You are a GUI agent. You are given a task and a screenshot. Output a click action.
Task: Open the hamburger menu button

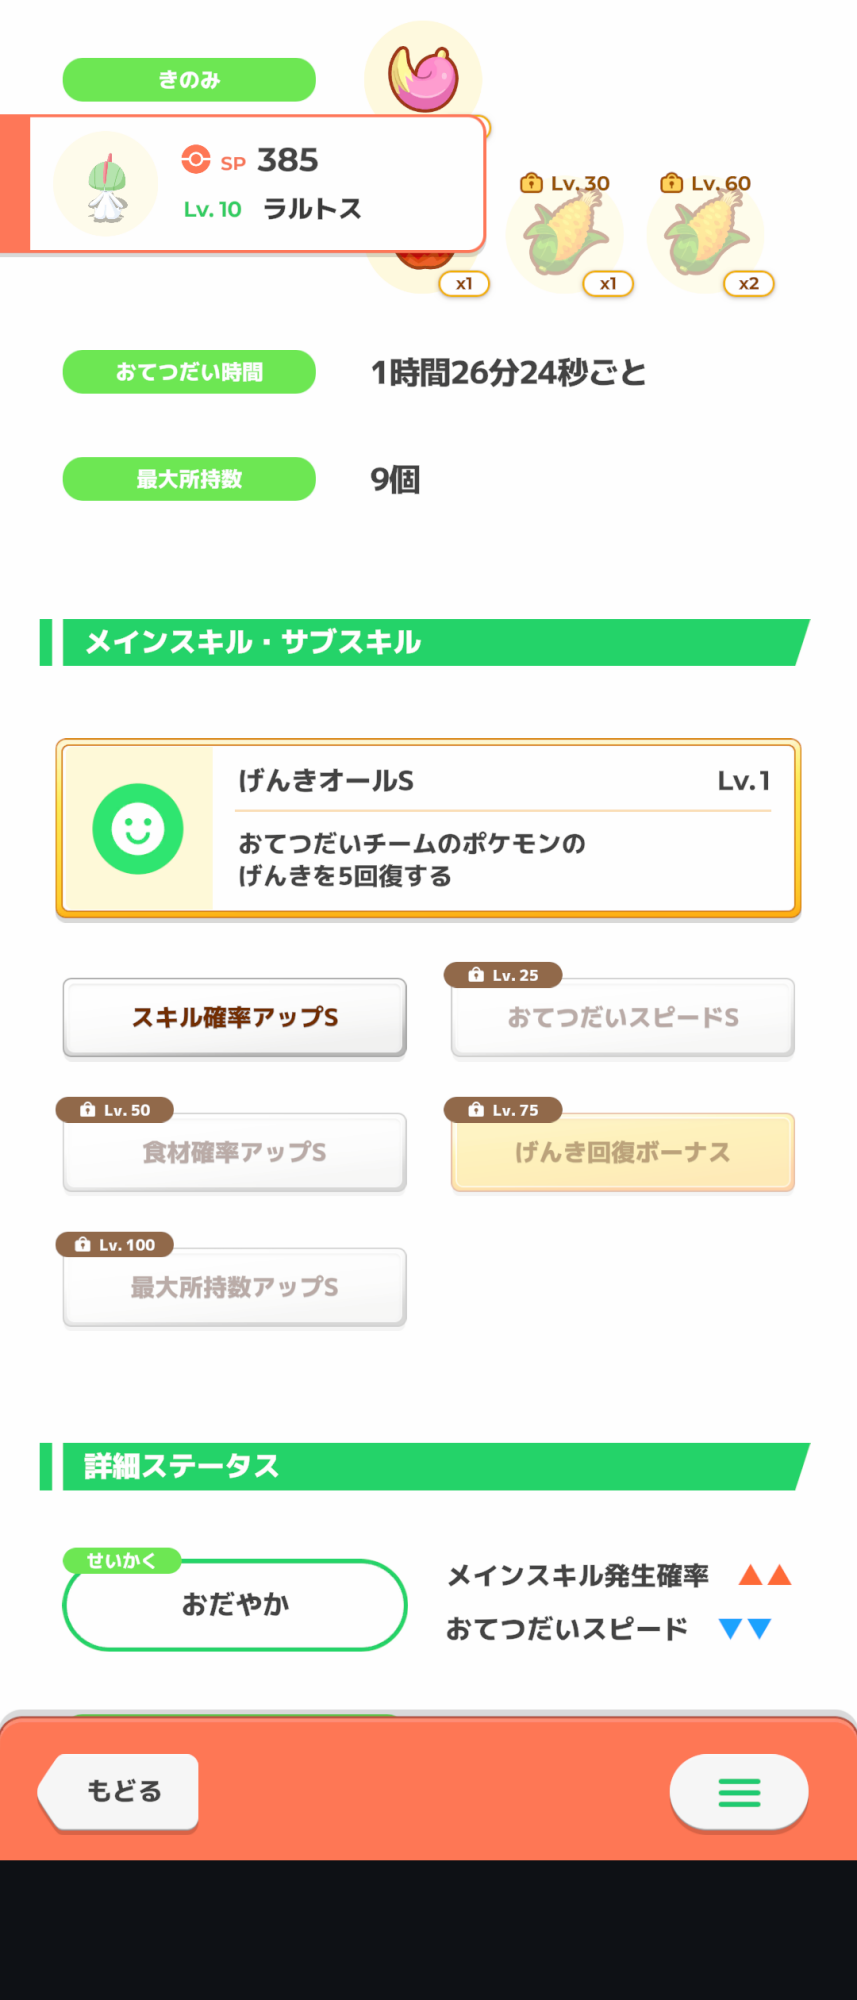click(739, 1792)
